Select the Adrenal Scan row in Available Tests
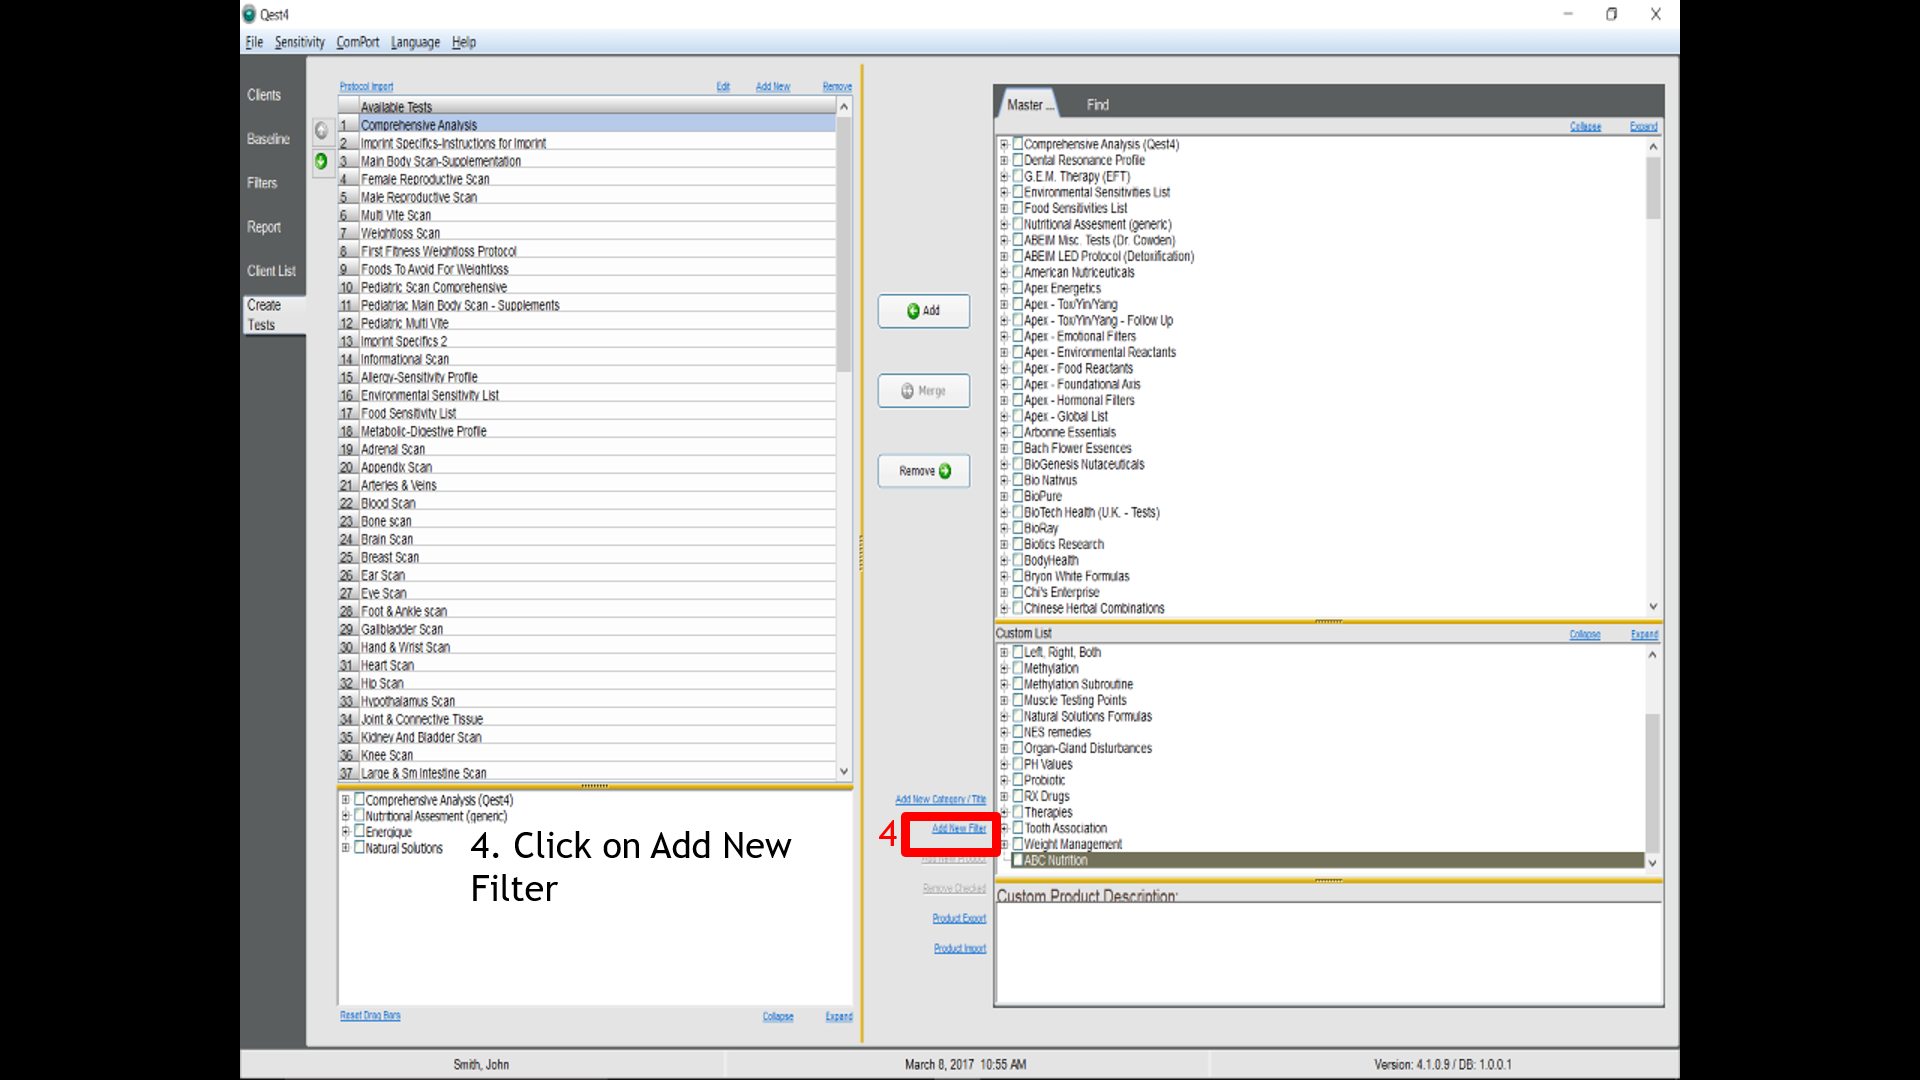The height and width of the screenshot is (1080, 1920). (x=393, y=450)
